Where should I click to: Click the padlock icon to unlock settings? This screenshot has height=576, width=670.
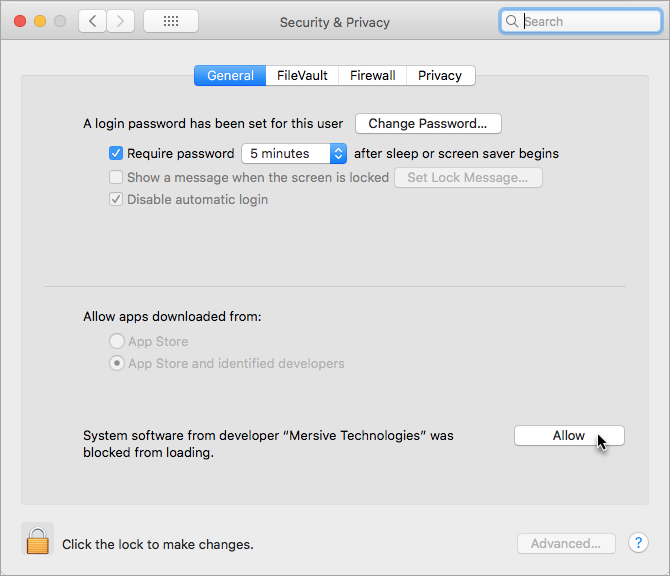38,539
